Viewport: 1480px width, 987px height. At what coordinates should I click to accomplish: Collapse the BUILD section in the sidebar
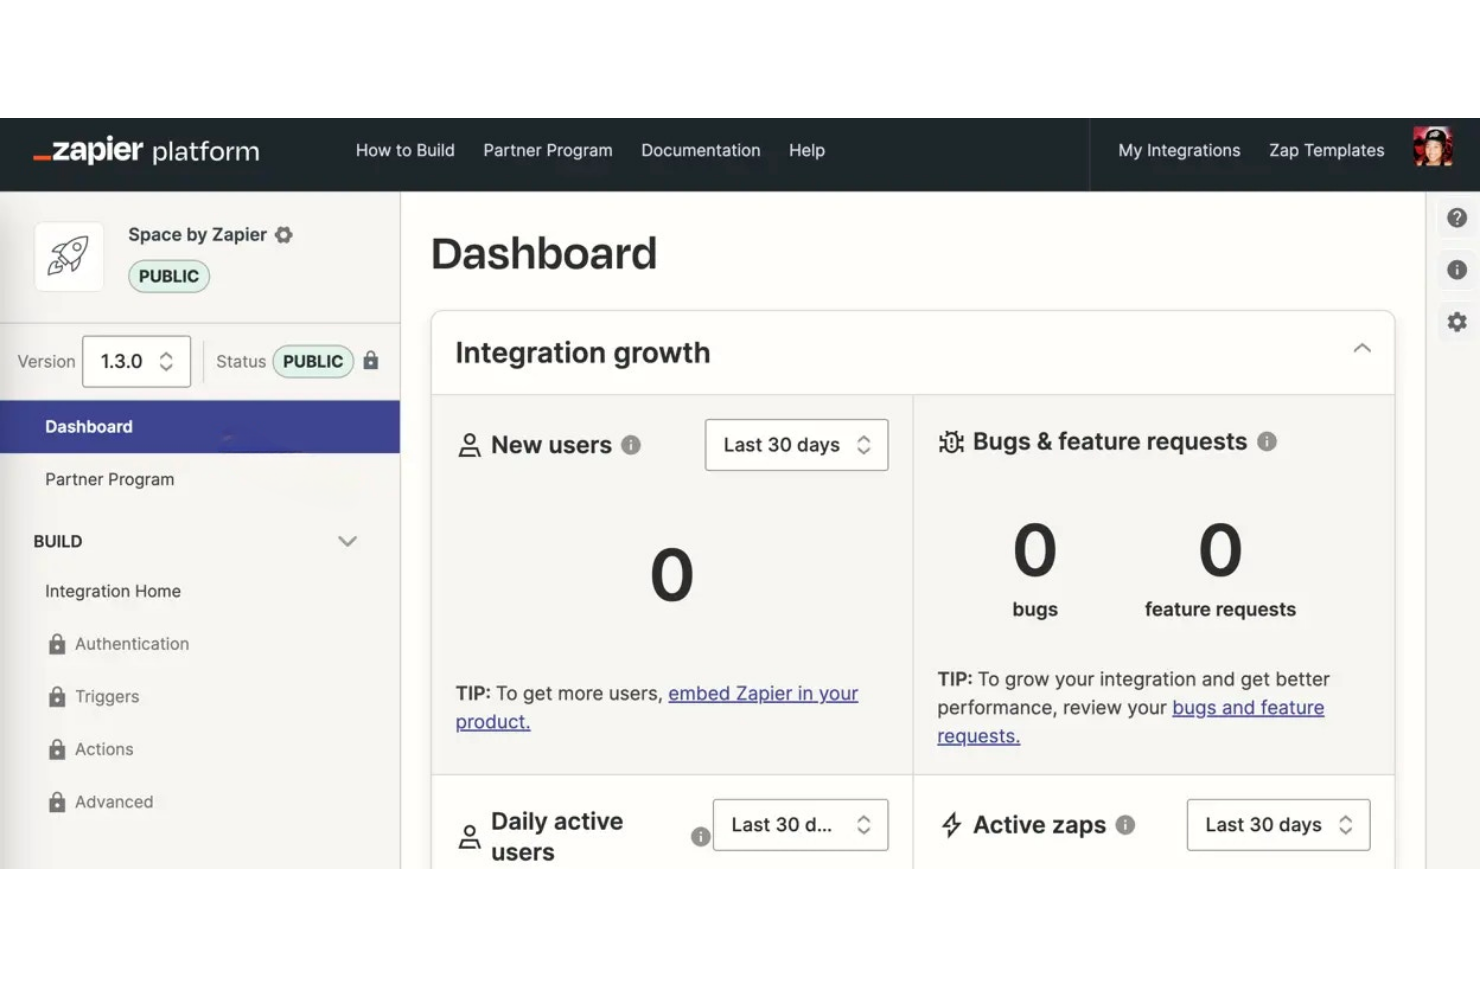pyautogui.click(x=347, y=541)
